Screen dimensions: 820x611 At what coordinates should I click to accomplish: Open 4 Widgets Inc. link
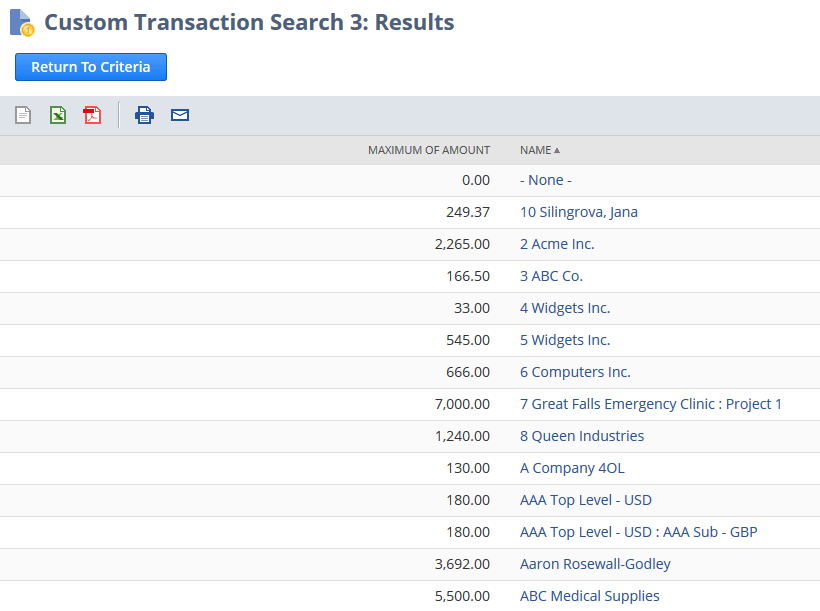(x=565, y=308)
